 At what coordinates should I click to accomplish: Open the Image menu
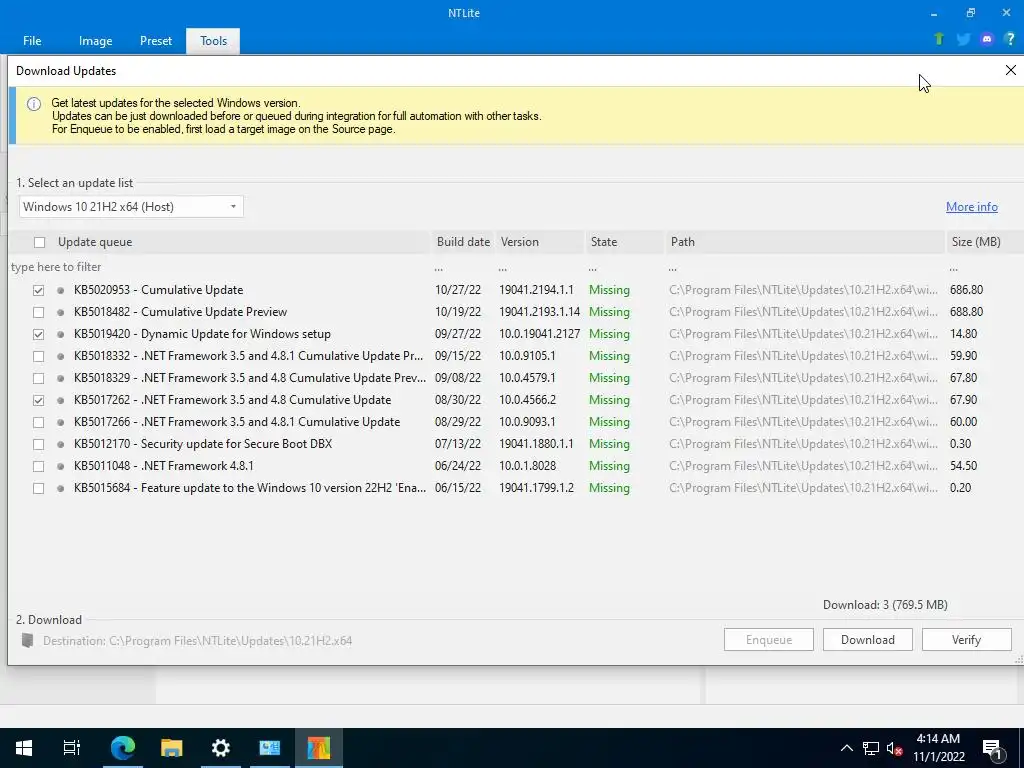coord(95,40)
